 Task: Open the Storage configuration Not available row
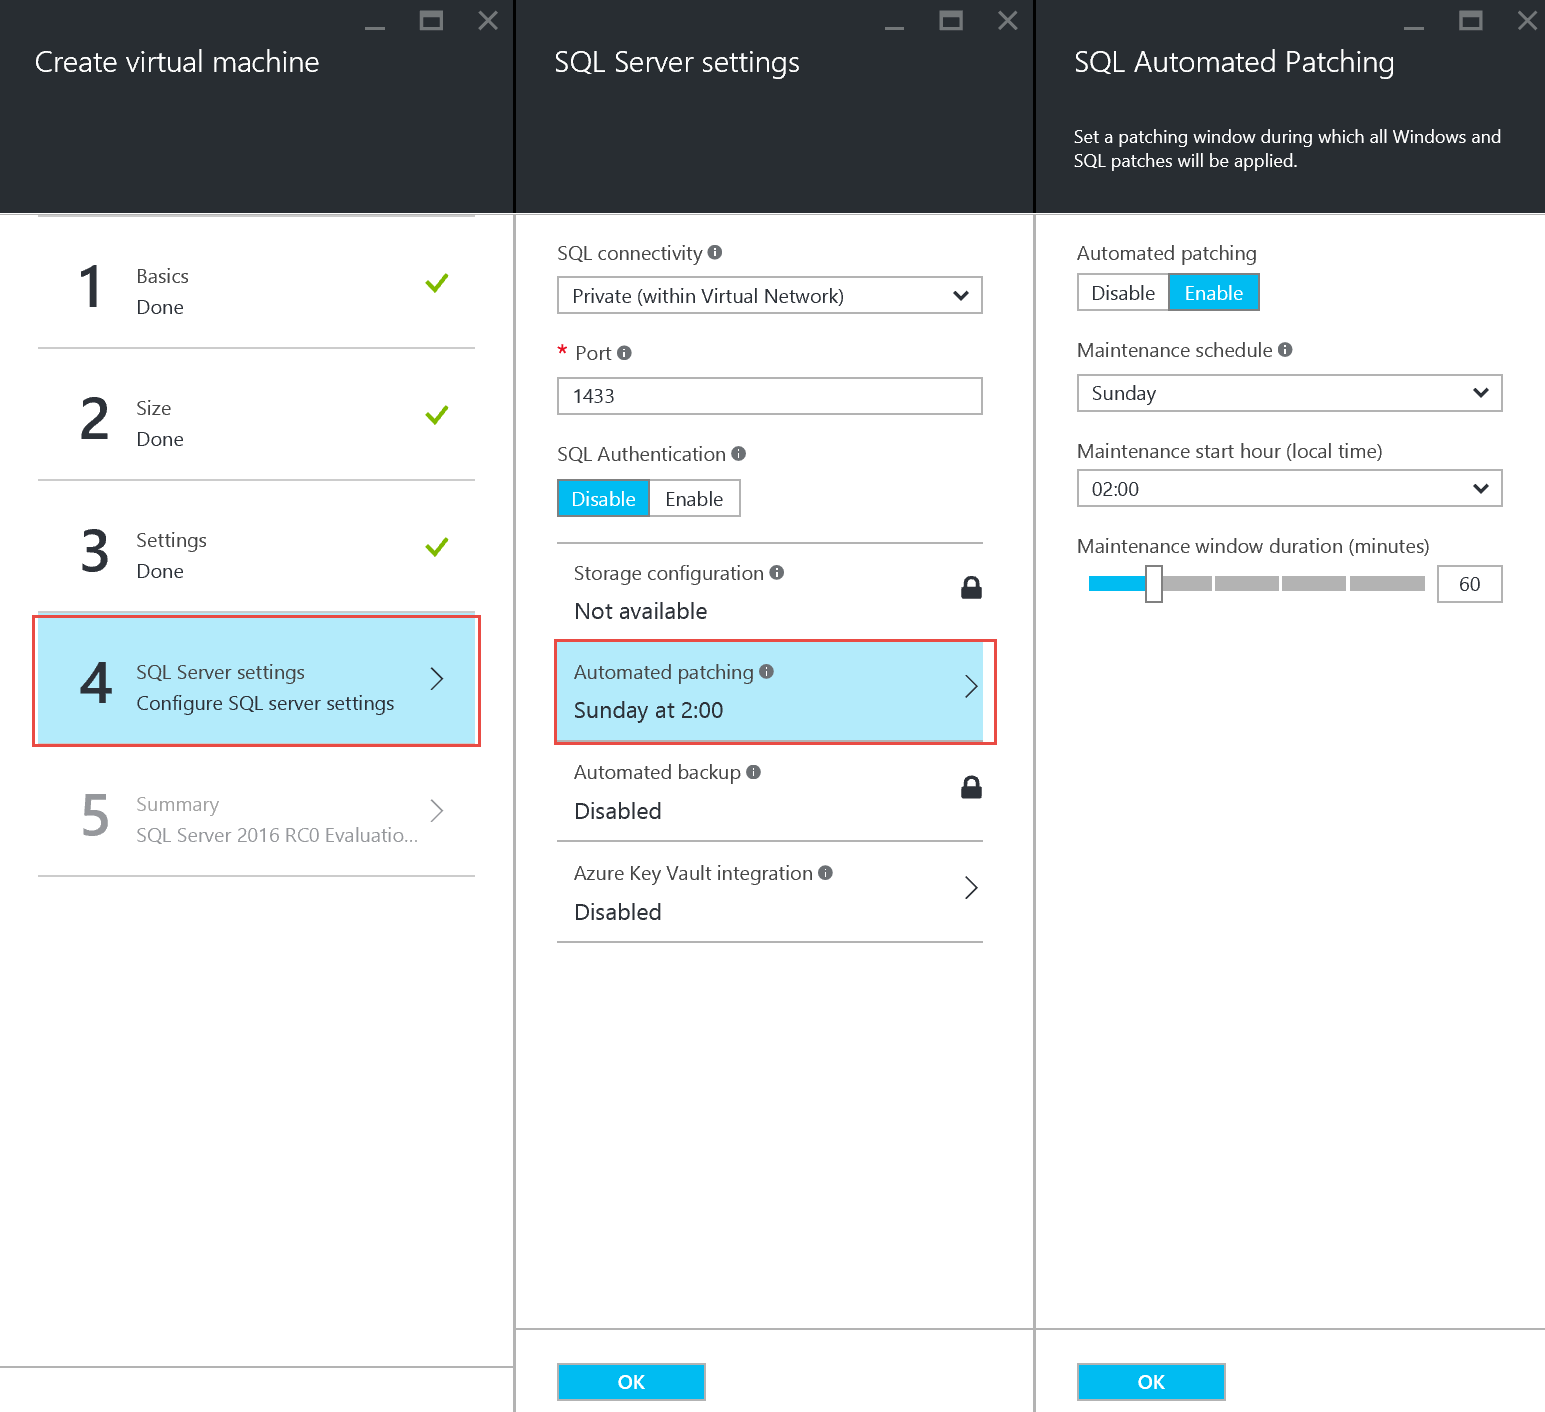[770, 592]
